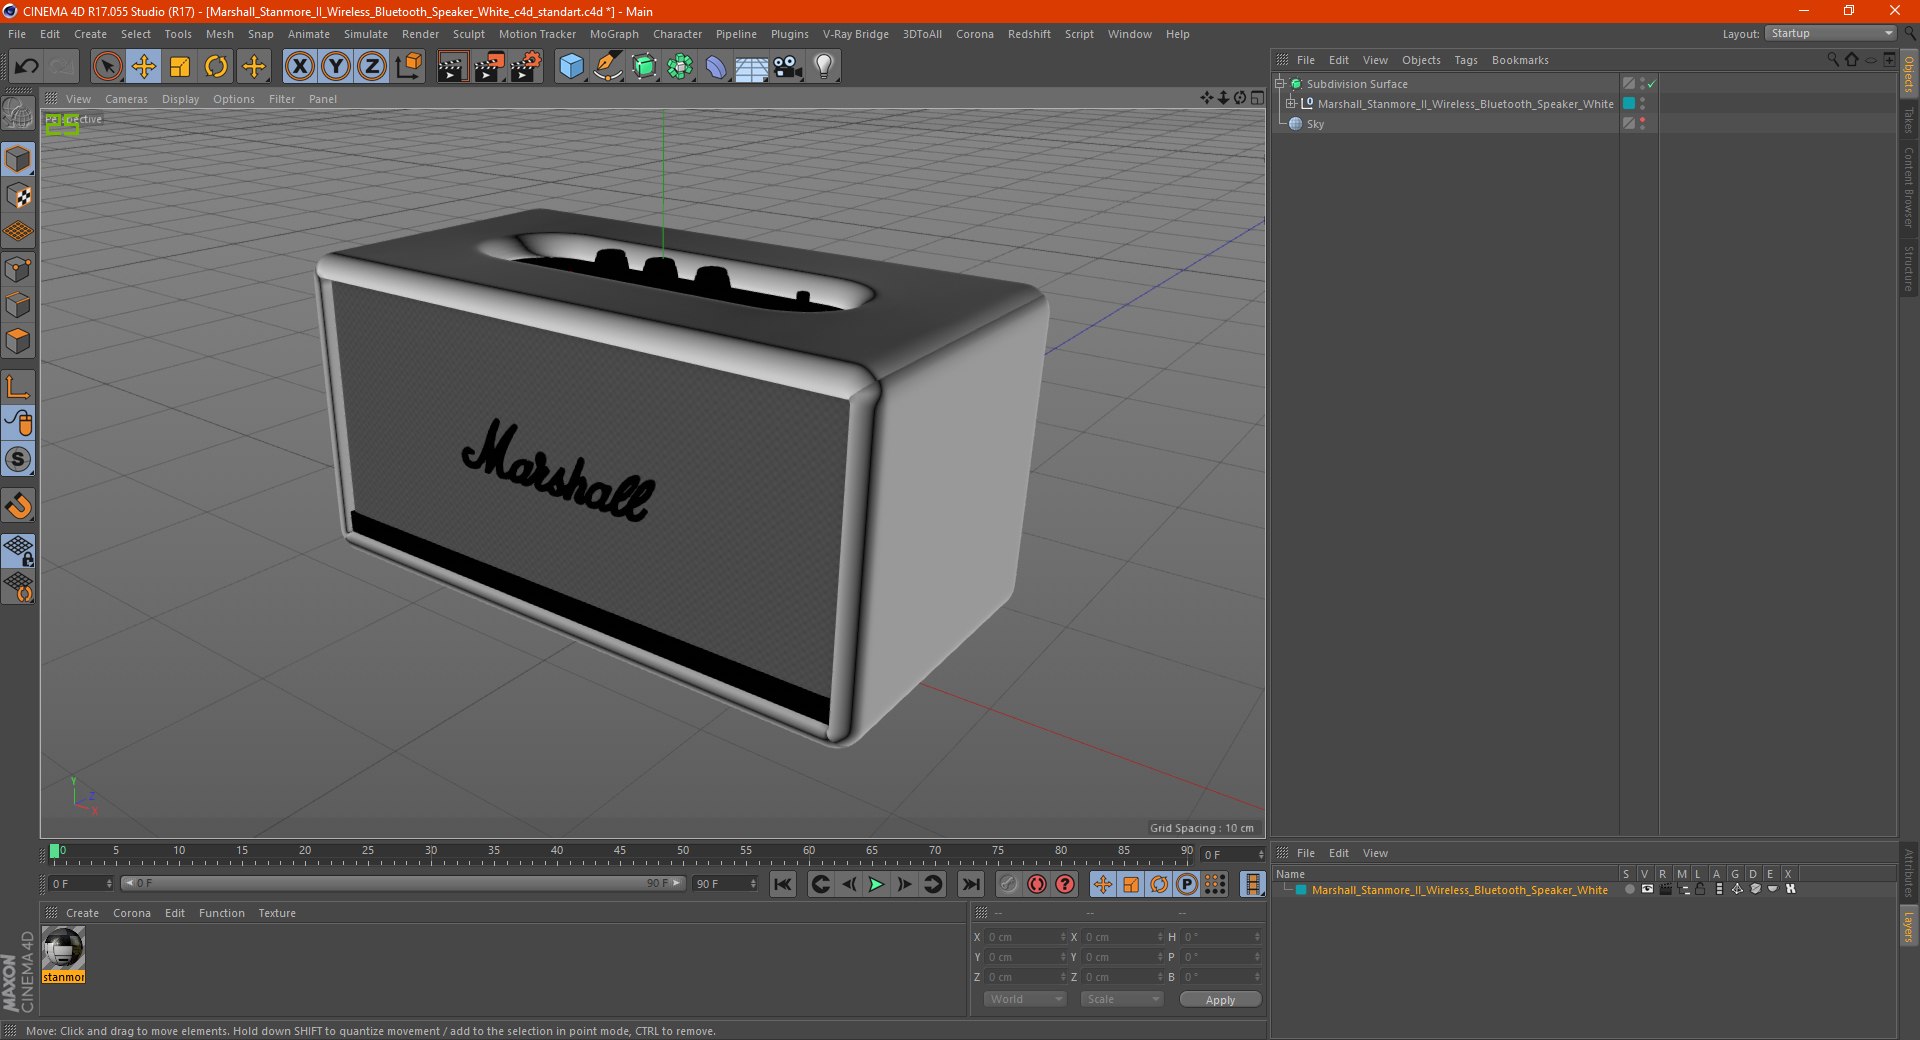Click Record Active Objects button
The height and width of the screenshot is (1040, 1920).
coord(1008,884)
